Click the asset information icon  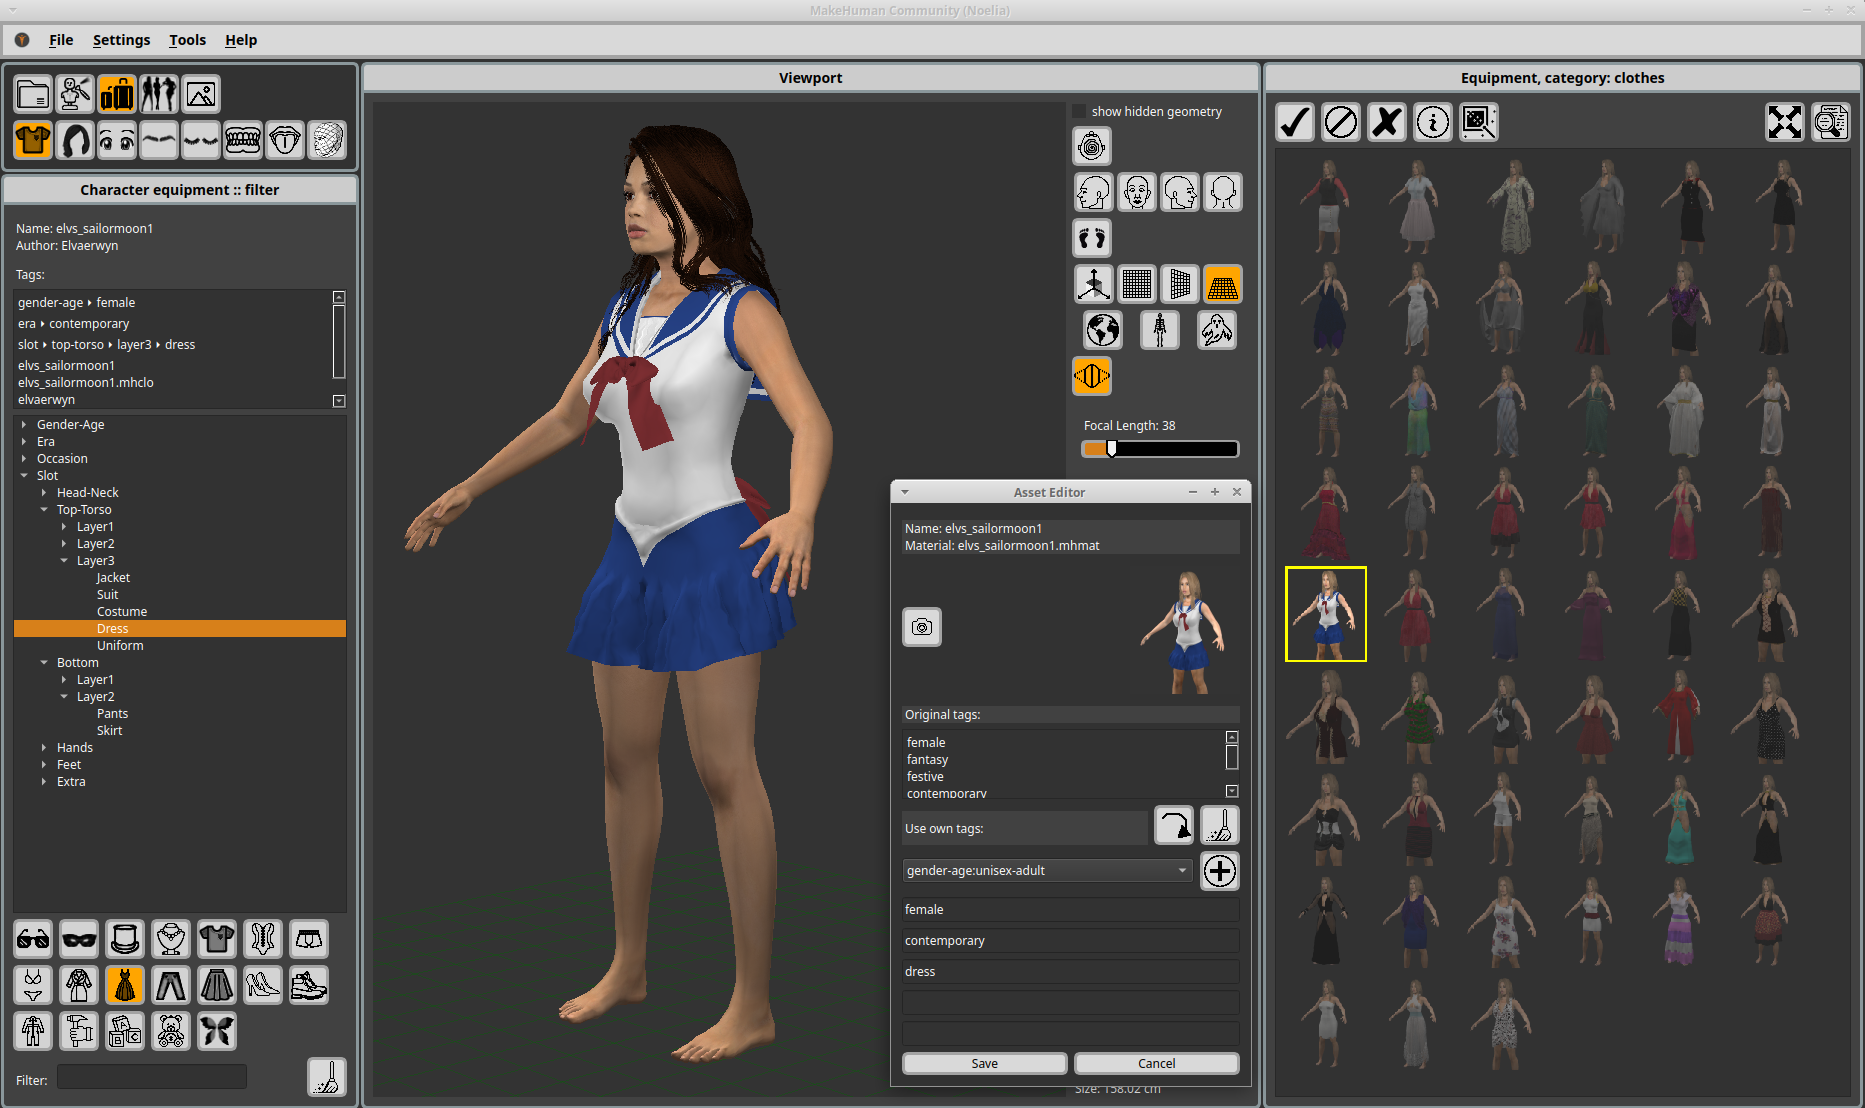(1432, 122)
